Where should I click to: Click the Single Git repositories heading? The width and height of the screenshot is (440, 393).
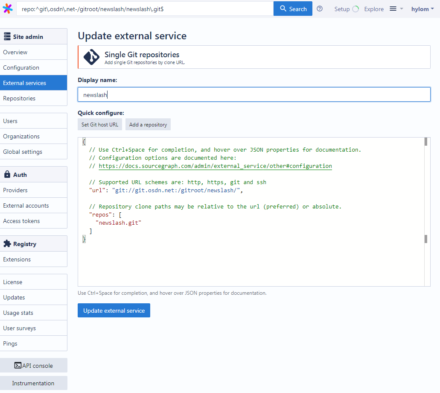(142, 54)
